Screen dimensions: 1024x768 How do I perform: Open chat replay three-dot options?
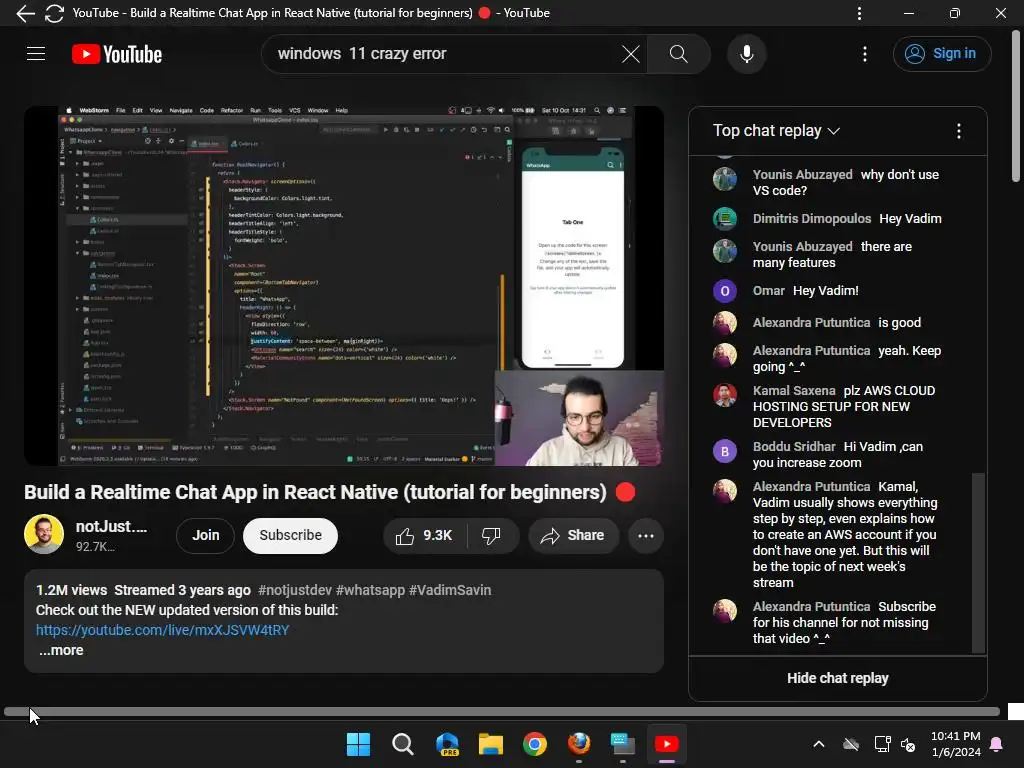[959, 131]
